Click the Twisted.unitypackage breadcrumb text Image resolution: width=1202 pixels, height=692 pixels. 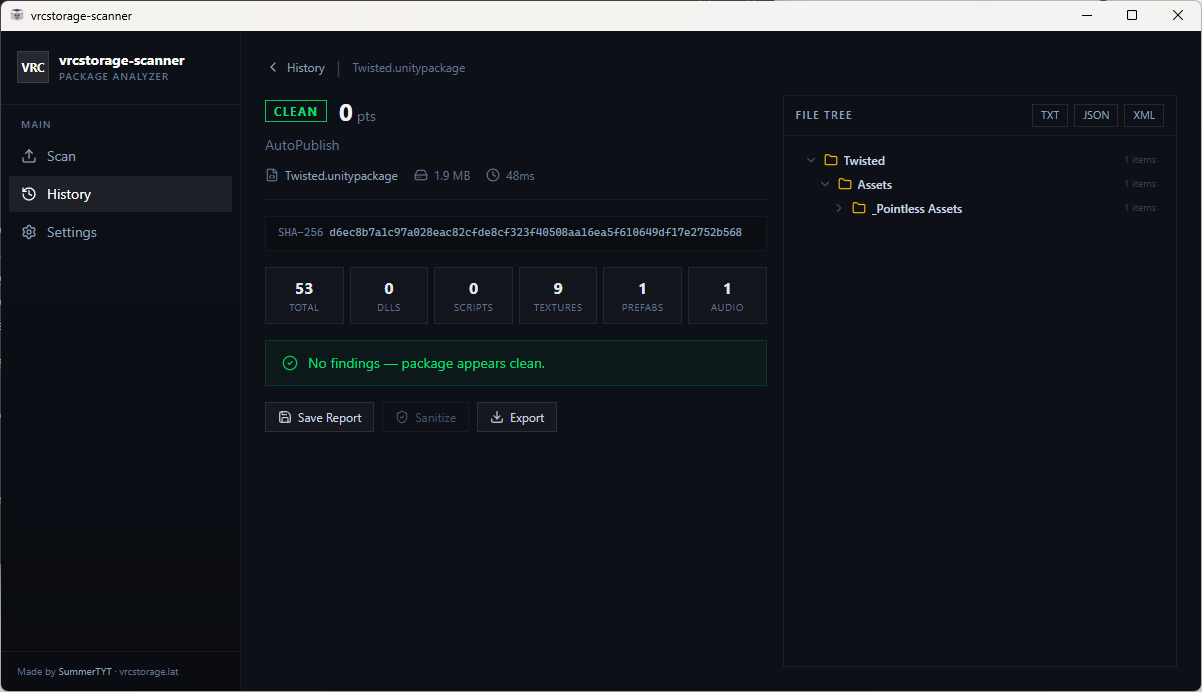pyautogui.click(x=409, y=68)
